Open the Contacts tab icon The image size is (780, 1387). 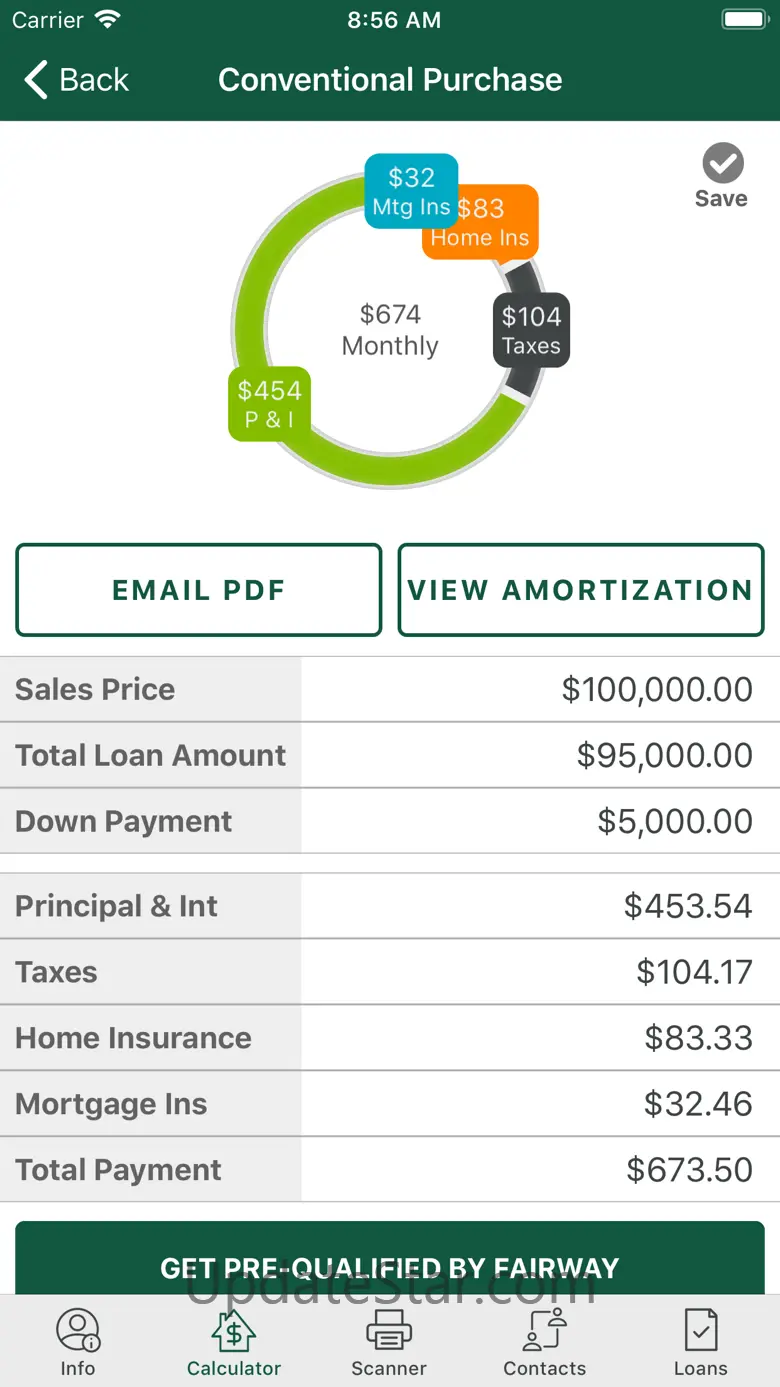point(545,1331)
